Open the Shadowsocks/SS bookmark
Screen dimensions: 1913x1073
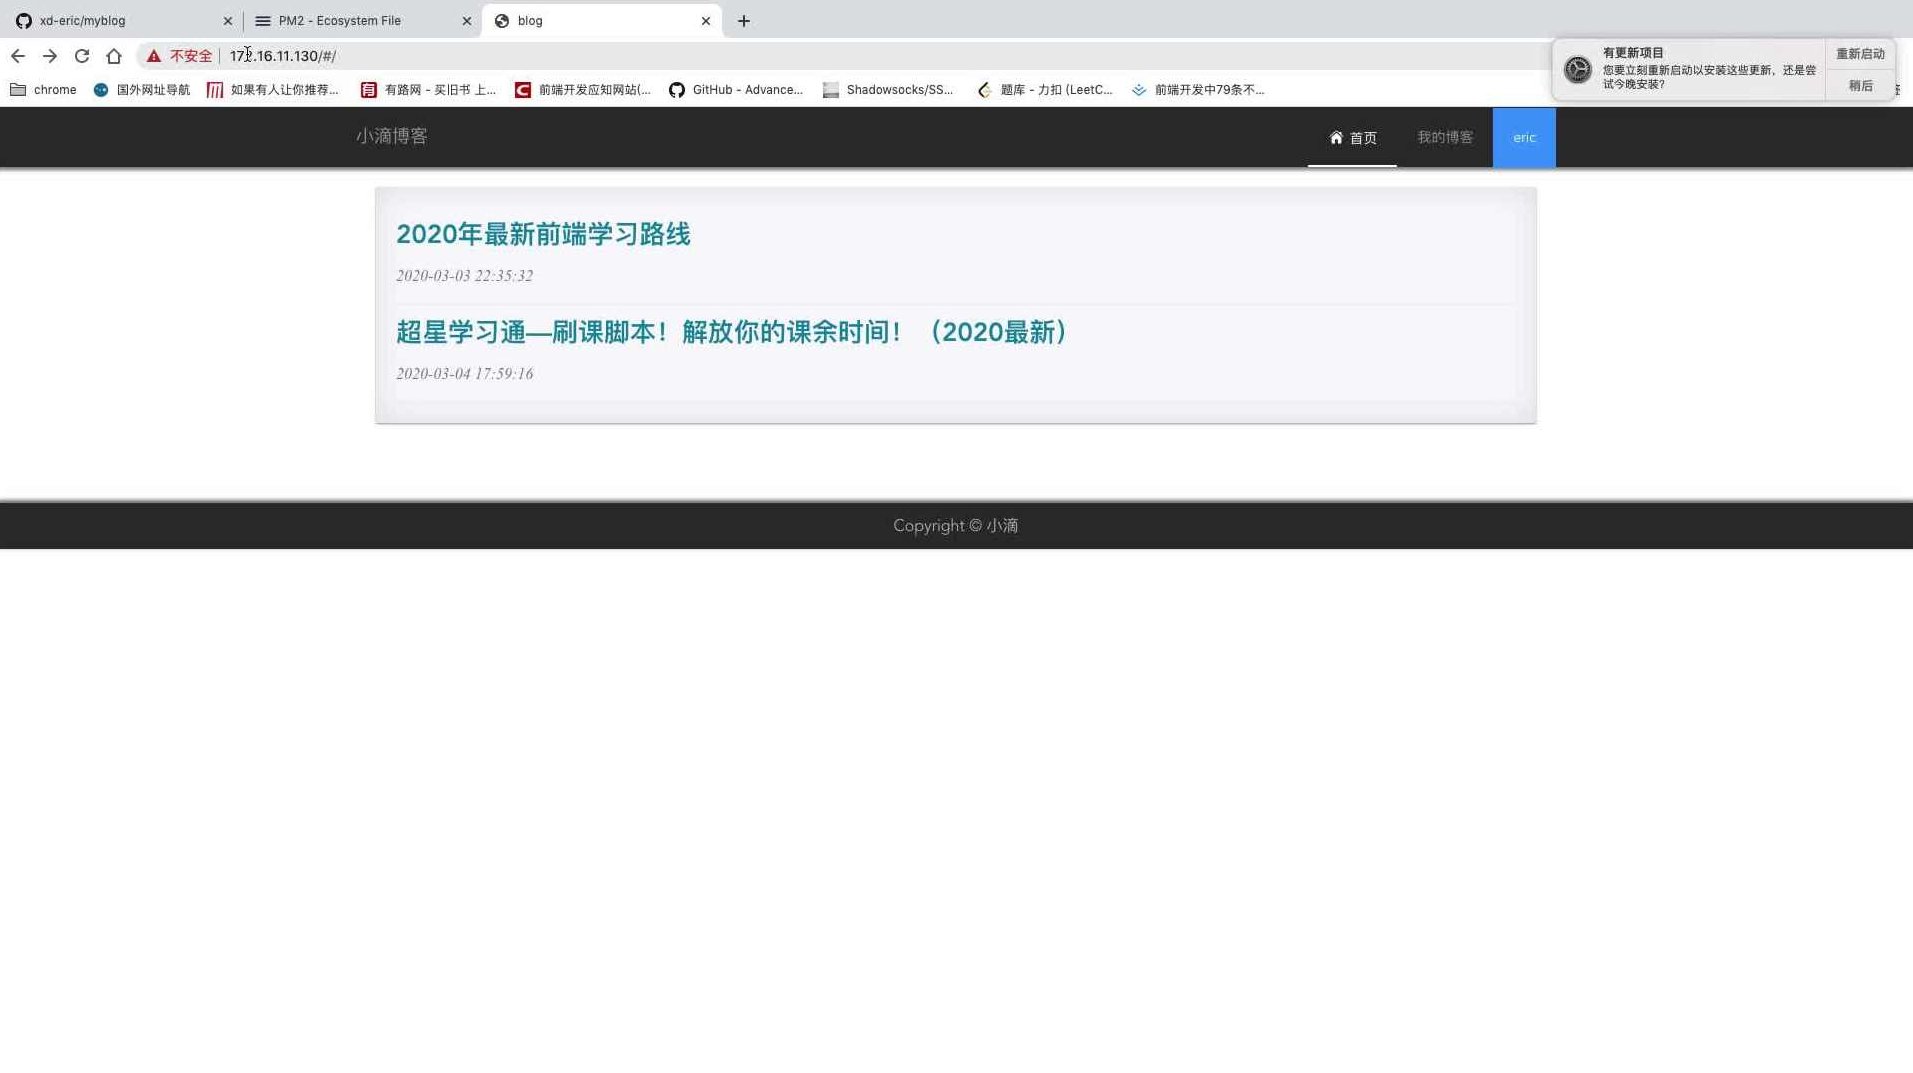tap(889, 89)
